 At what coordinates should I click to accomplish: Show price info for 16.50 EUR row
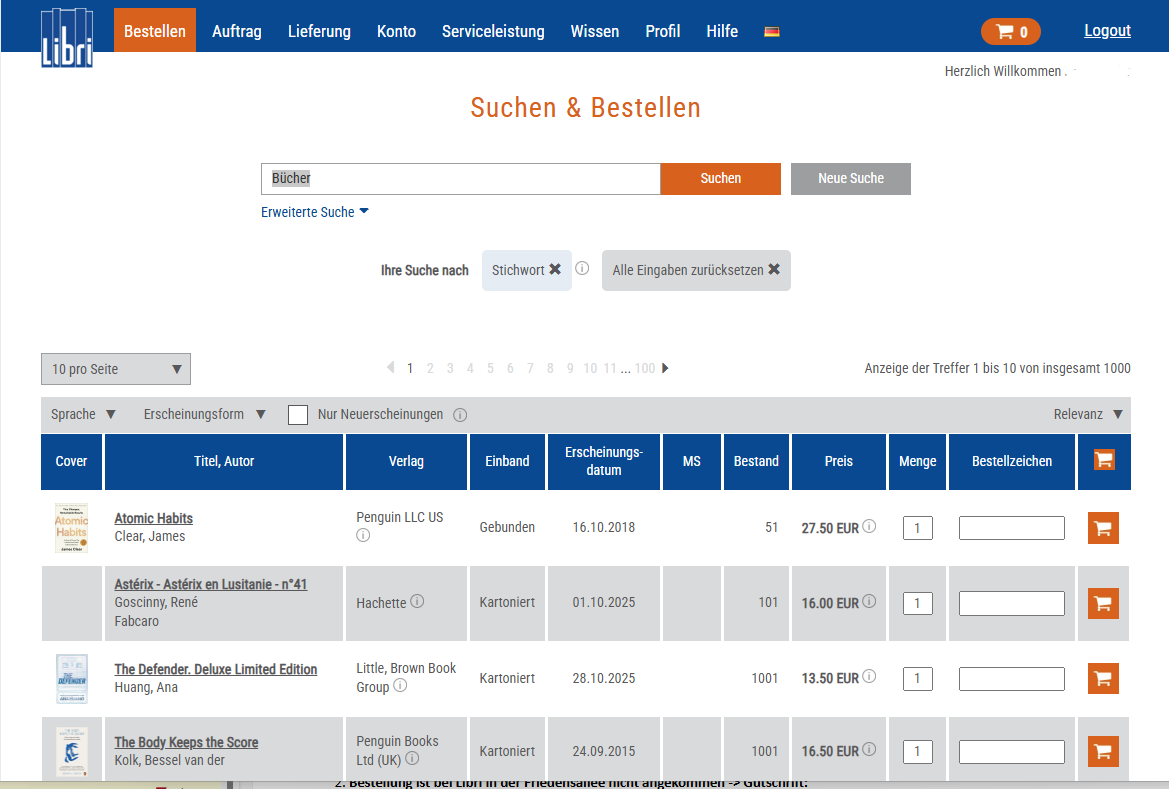pyautogui.click(x=869, y=749)
